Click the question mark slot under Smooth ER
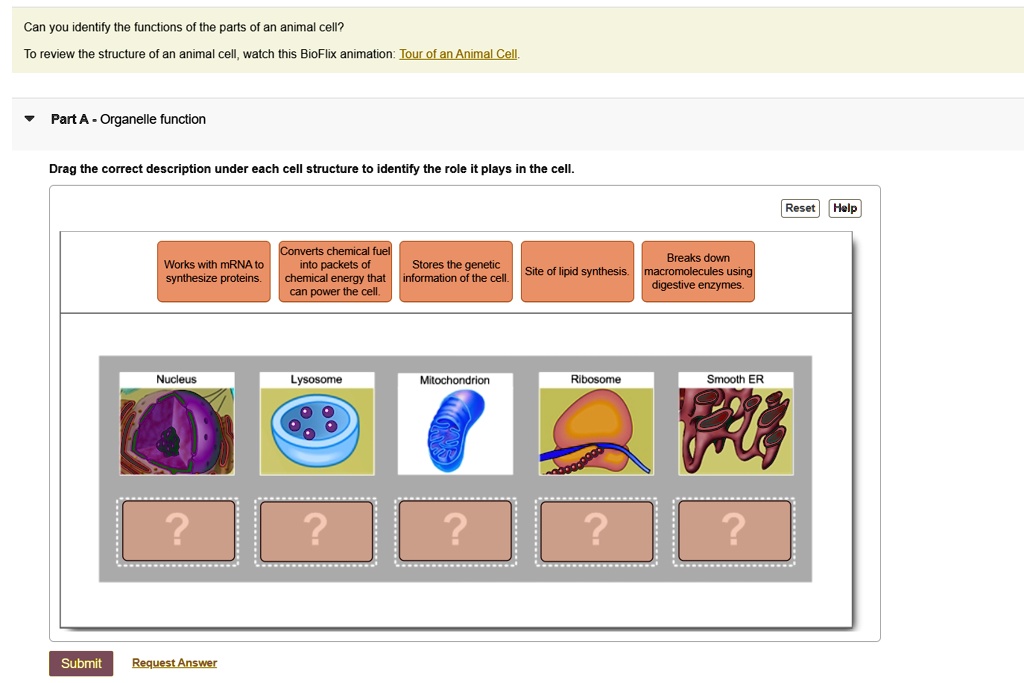Image resolution: width=1024 pixels, height=683 pixels. coord(734,532)
